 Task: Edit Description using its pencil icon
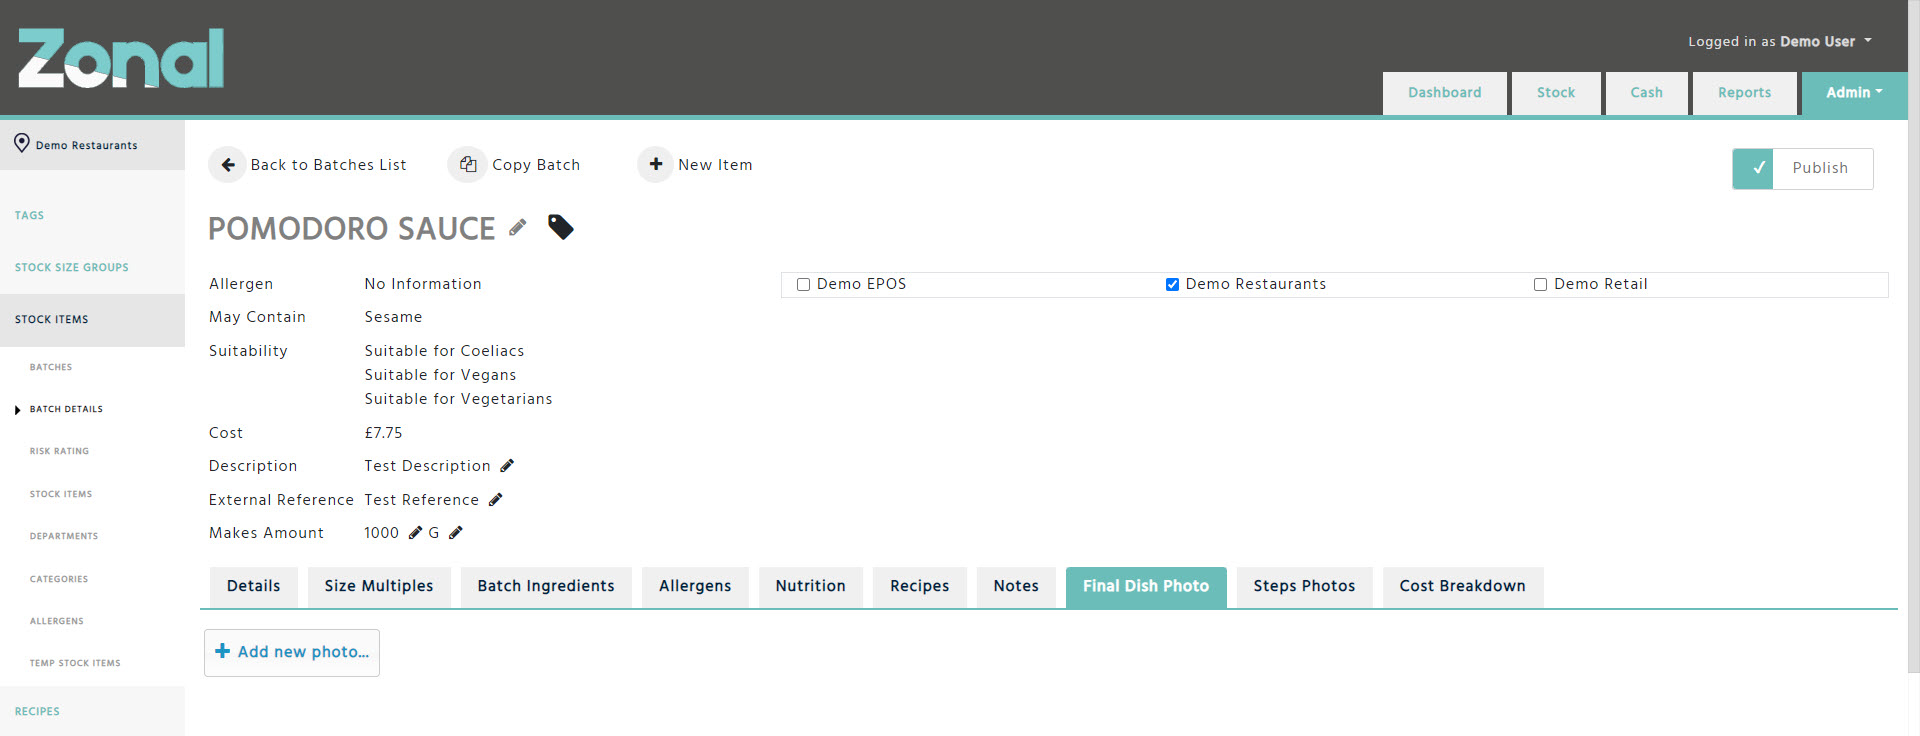pyautogui.click(x=507, y=466)
